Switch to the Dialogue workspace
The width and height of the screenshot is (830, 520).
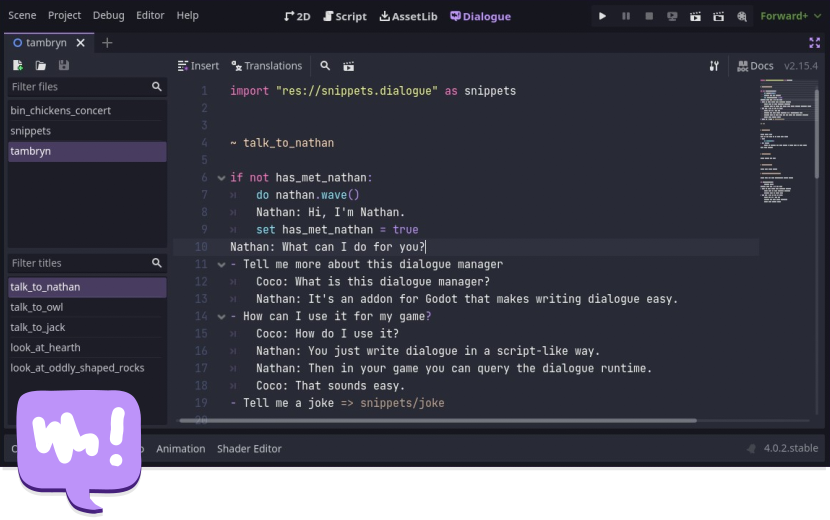[481, 16]
